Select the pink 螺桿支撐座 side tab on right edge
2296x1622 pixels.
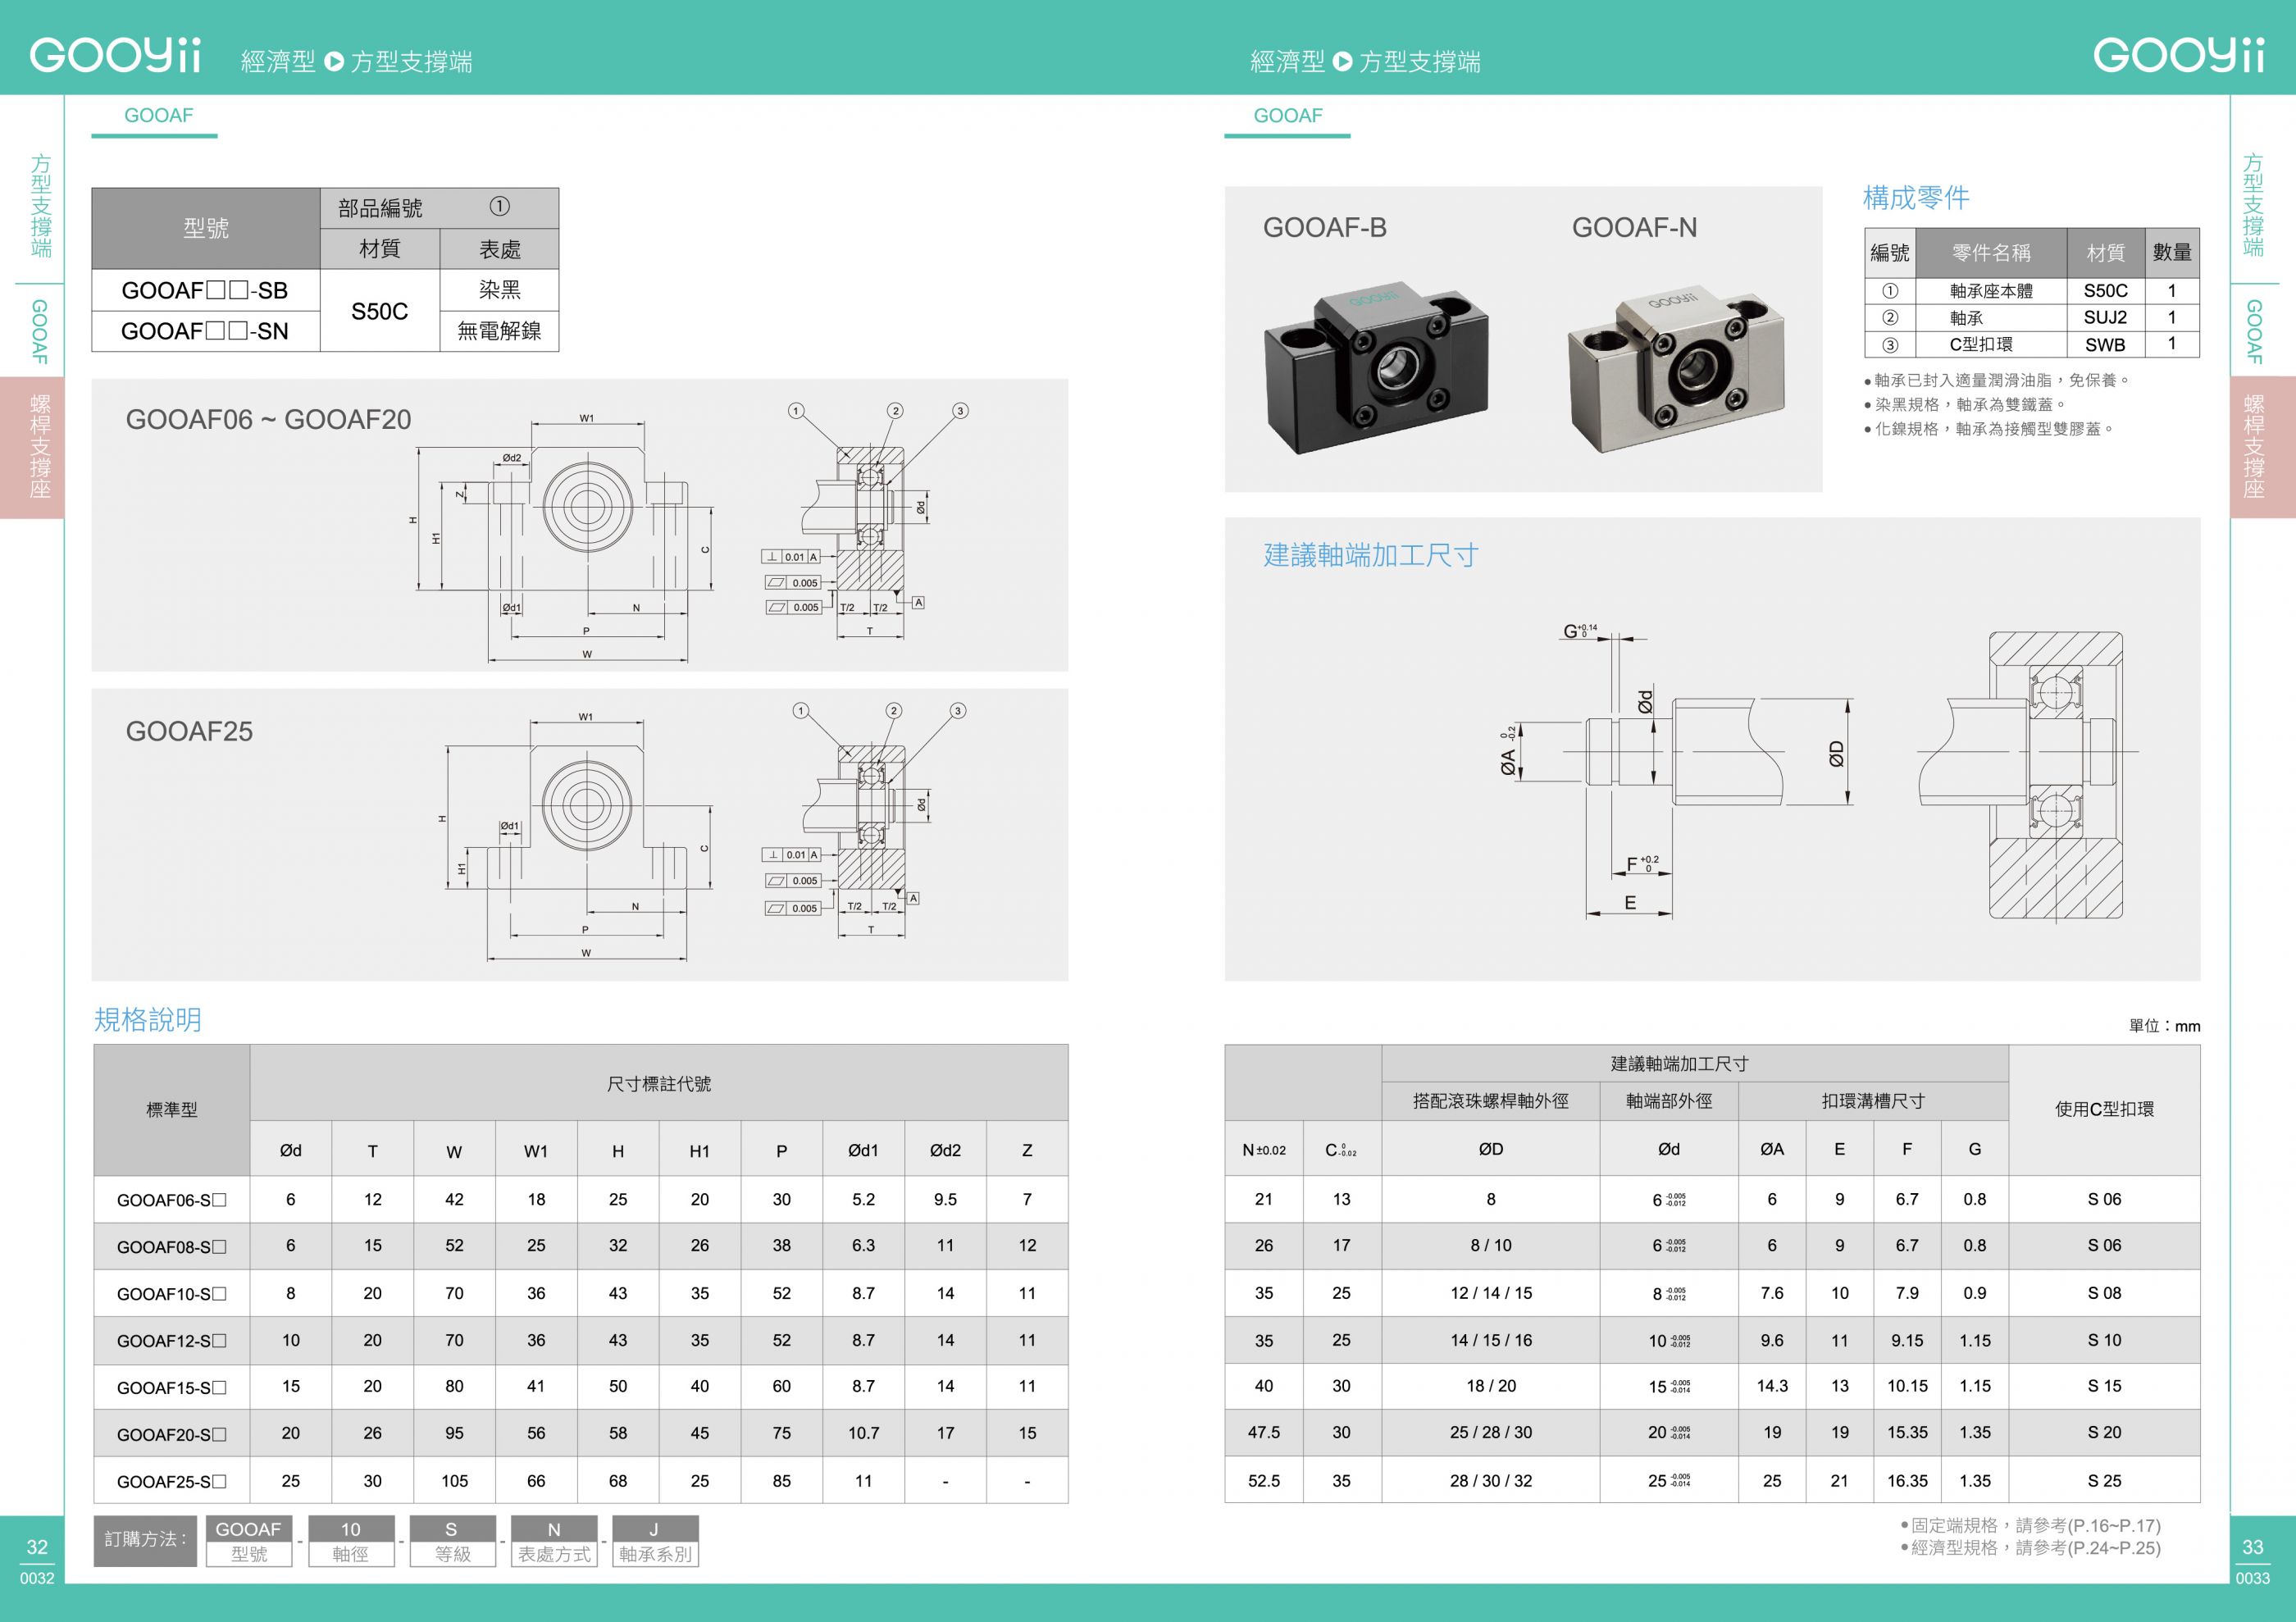click(2263, 447)
